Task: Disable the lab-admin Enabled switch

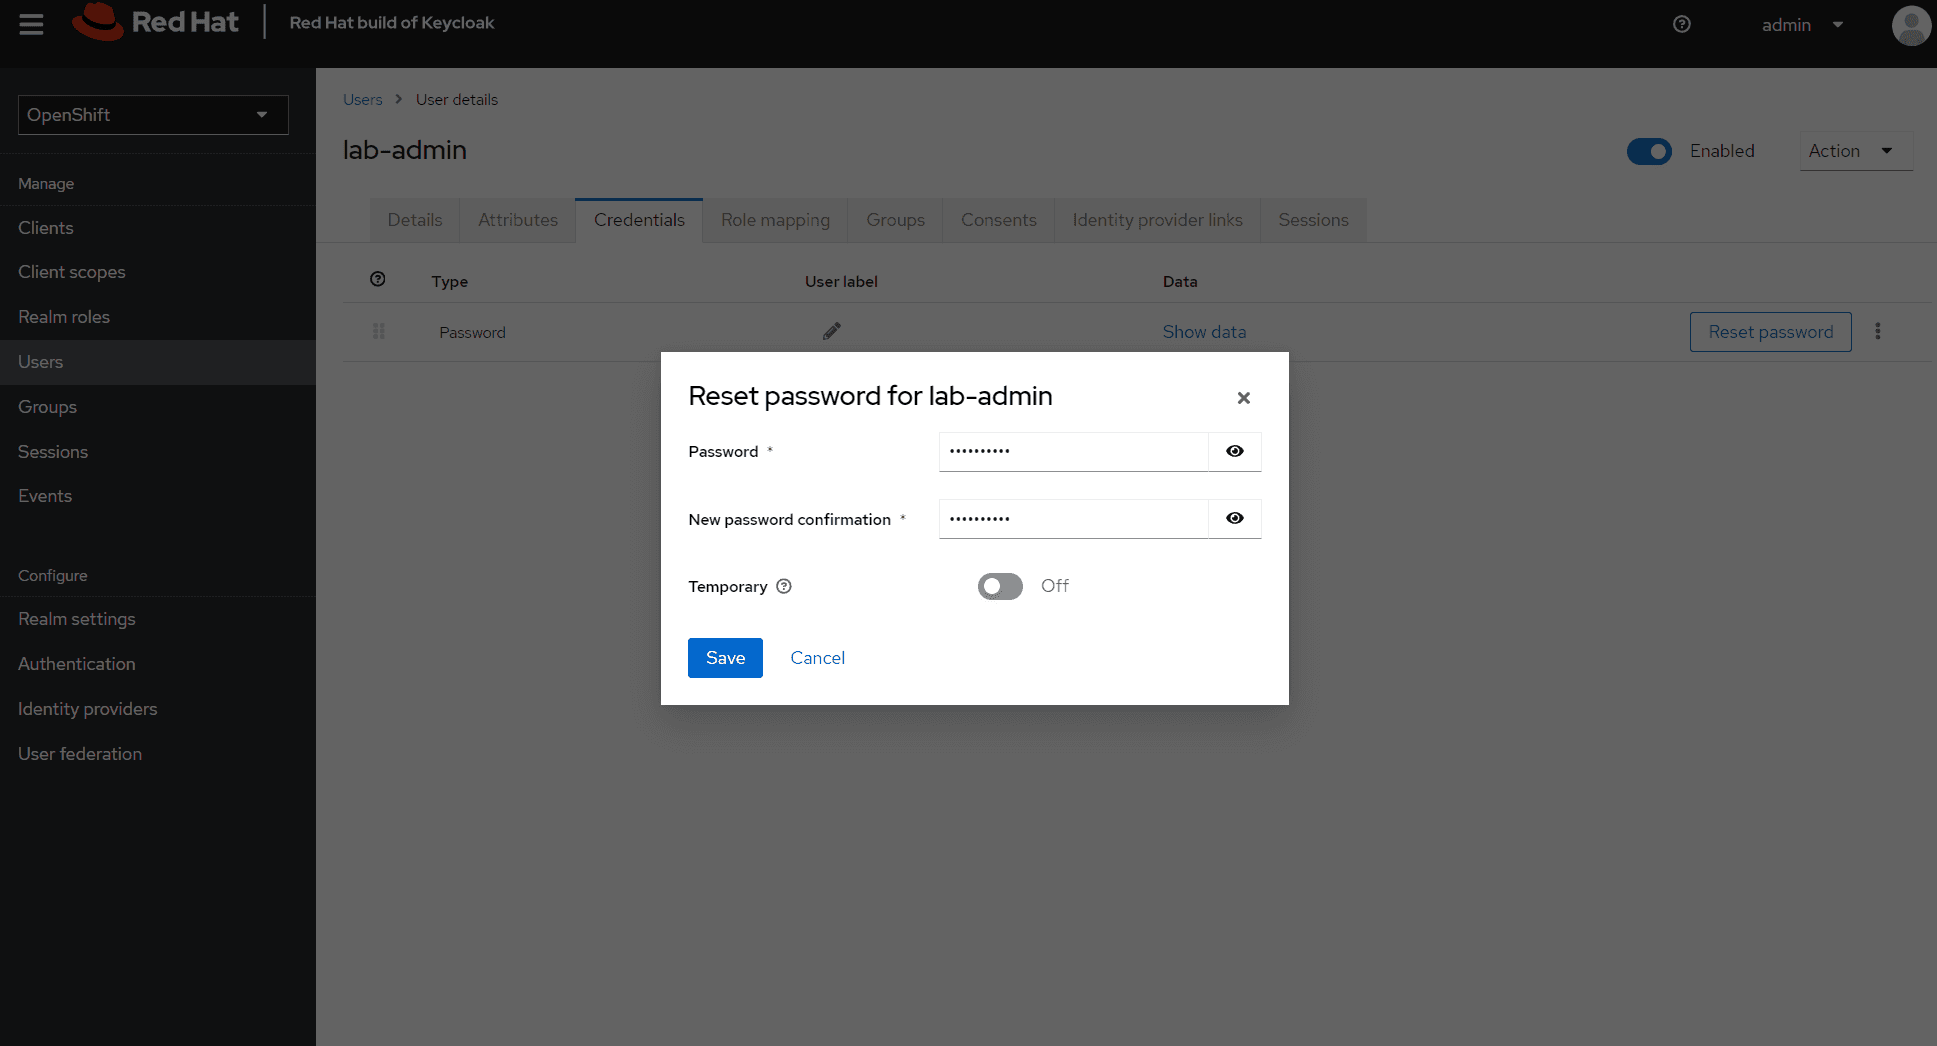Action: [x=1649, y=151]
